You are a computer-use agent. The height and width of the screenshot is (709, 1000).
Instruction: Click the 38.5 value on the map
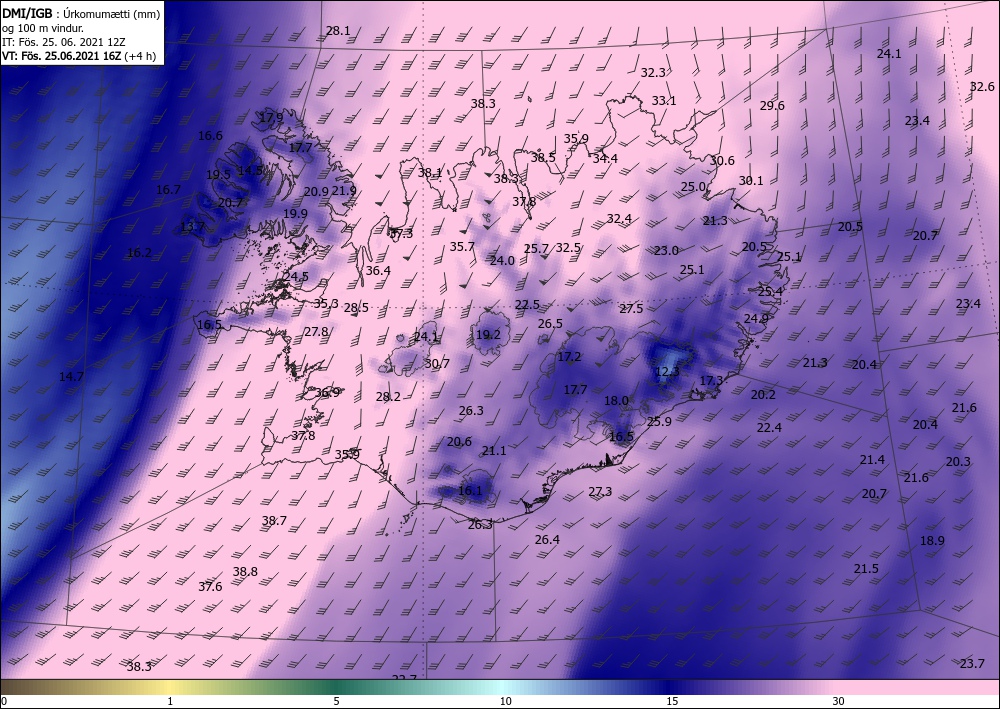coord(543,157)
